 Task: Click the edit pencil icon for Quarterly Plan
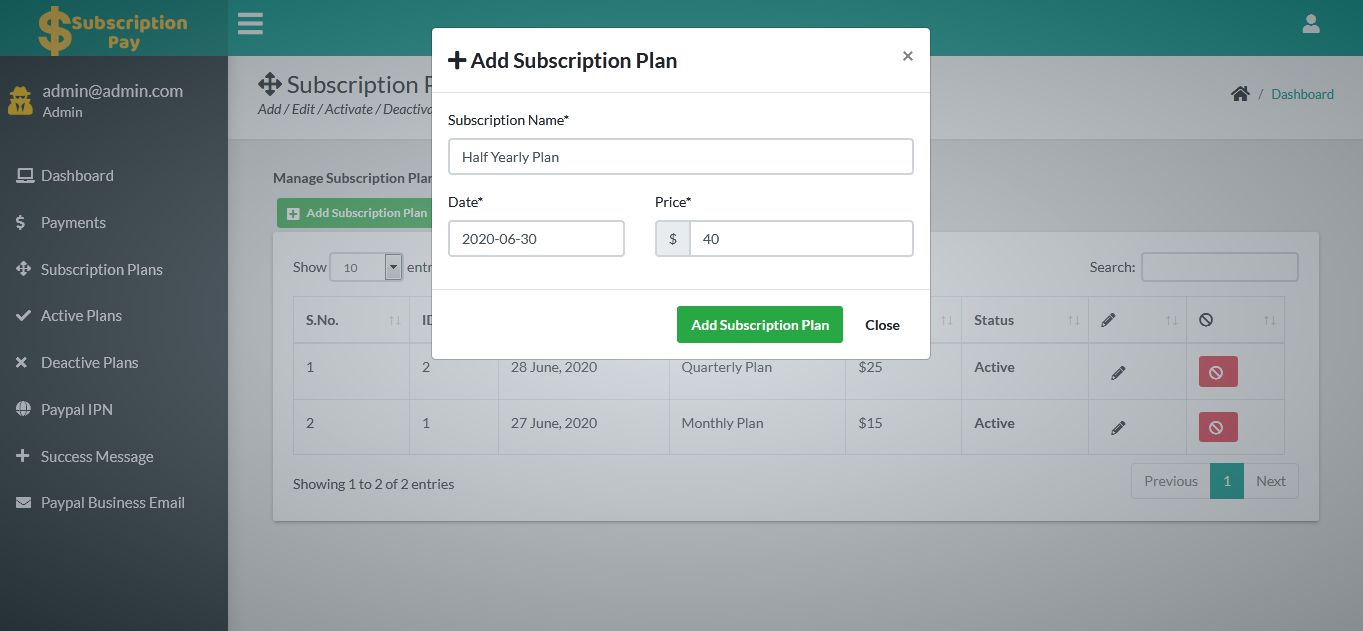click(x=1119, y=371)
